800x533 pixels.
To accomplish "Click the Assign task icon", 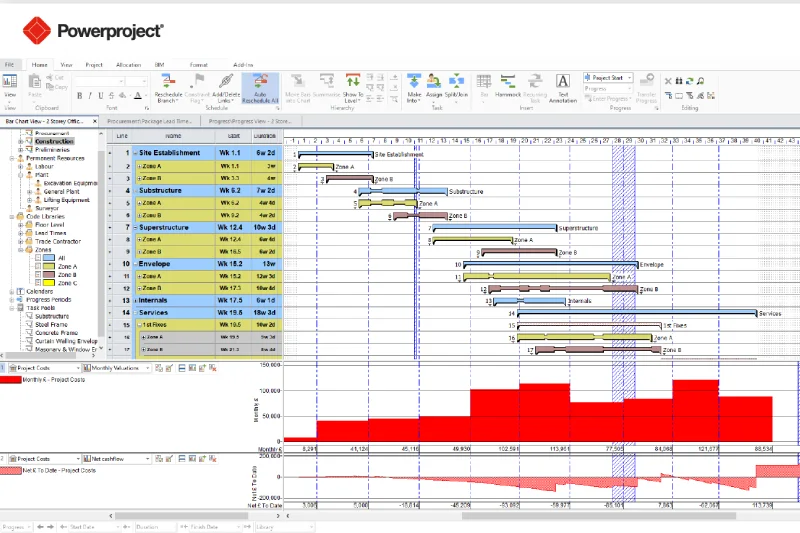I will point(434,81).
